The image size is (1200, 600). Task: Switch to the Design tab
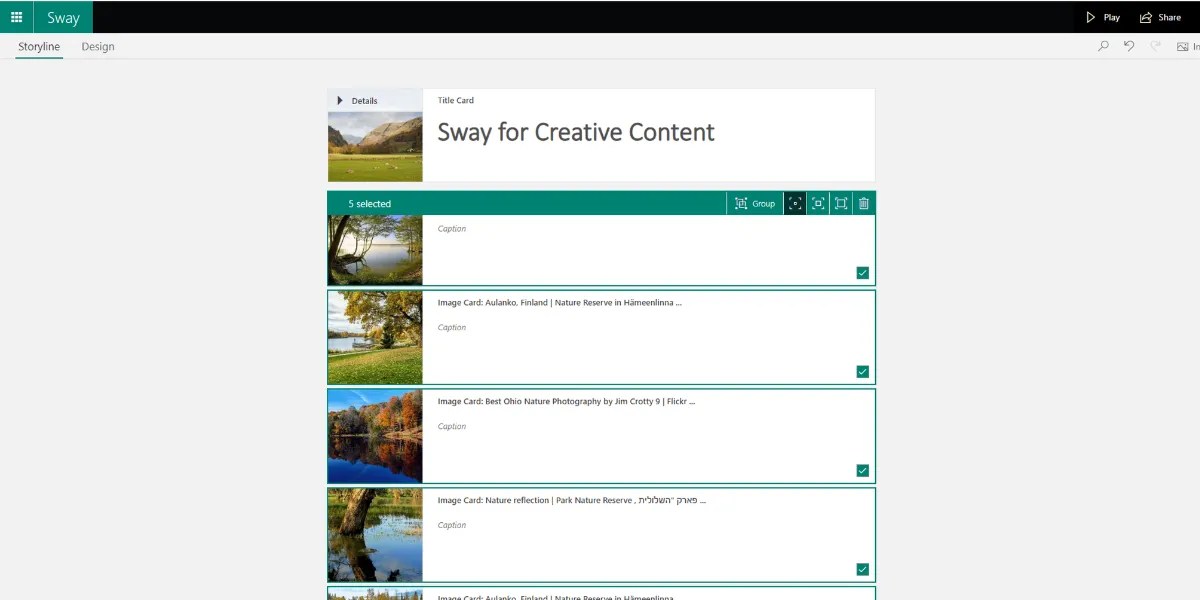[97, 46]
